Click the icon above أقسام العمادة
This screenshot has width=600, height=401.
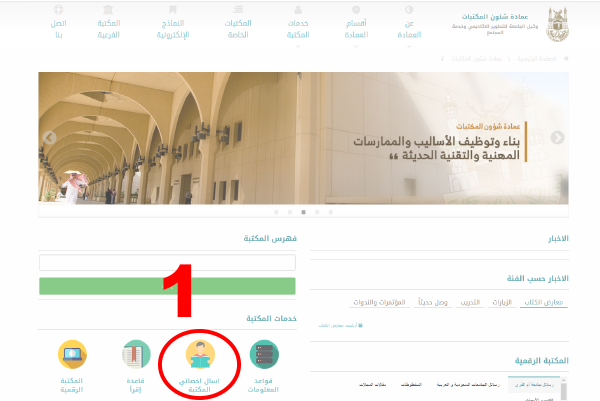356,10
